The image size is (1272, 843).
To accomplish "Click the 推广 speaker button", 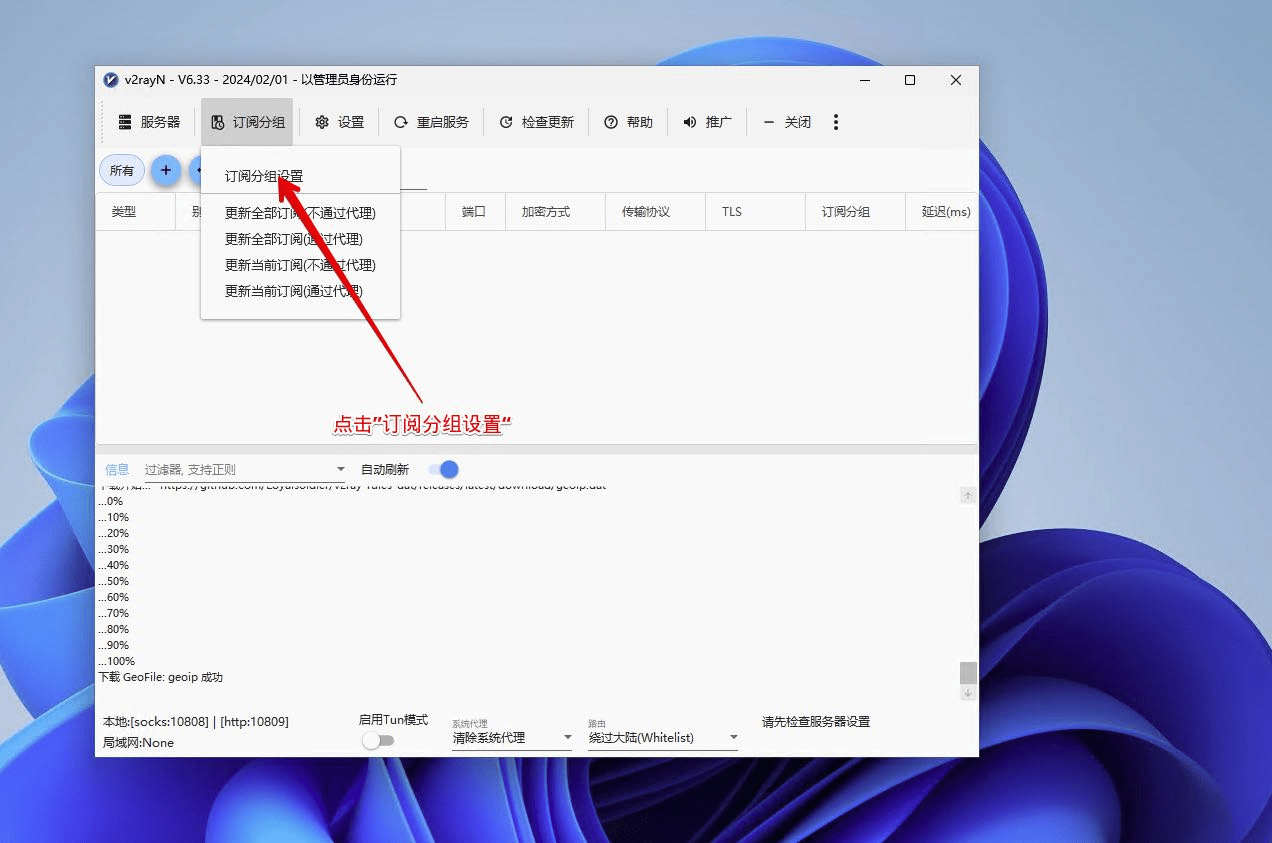I will click(x=707, y=122).
